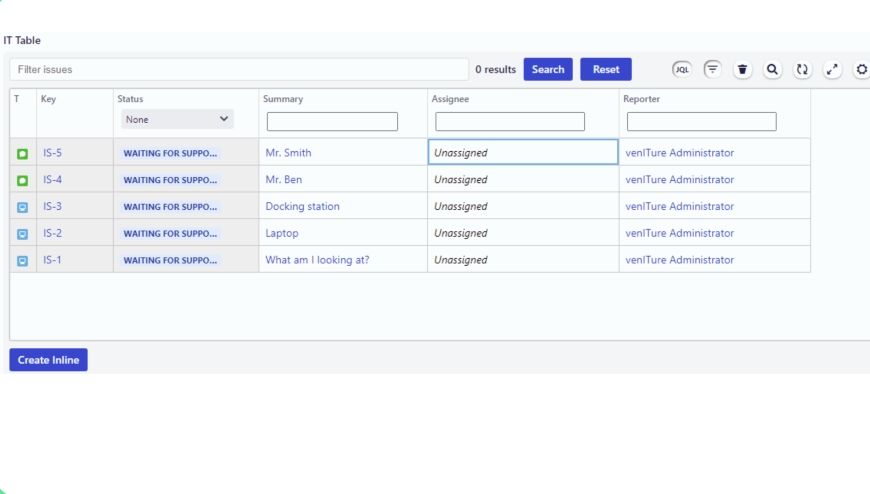The width and height of the screenshot is (870, 494).
Task: Click the JQL mode icon
Action: pyautogui.click(x=682, y=69)
